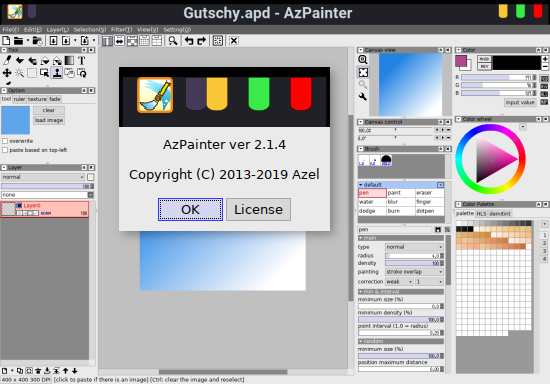The height and width of the screenshot is (384, 550).
Task: Click the recent files folder icon
Action: pyautogui.click(x=37, y=41)
